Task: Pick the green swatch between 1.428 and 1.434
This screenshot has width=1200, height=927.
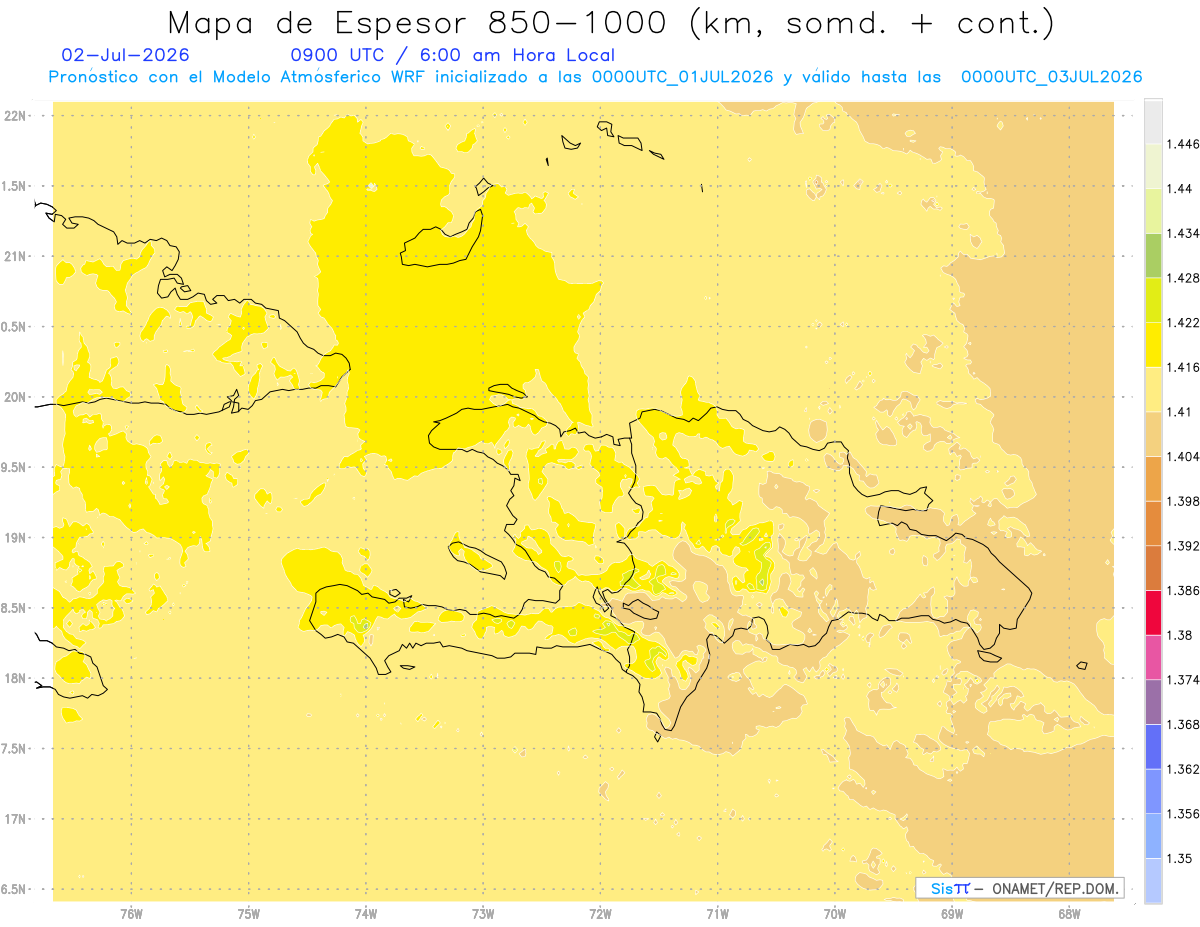Action: click(1153, 256)
